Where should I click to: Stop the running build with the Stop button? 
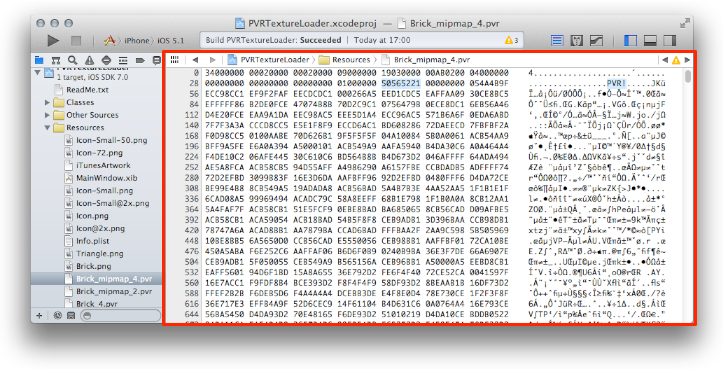tap(76, 41)
